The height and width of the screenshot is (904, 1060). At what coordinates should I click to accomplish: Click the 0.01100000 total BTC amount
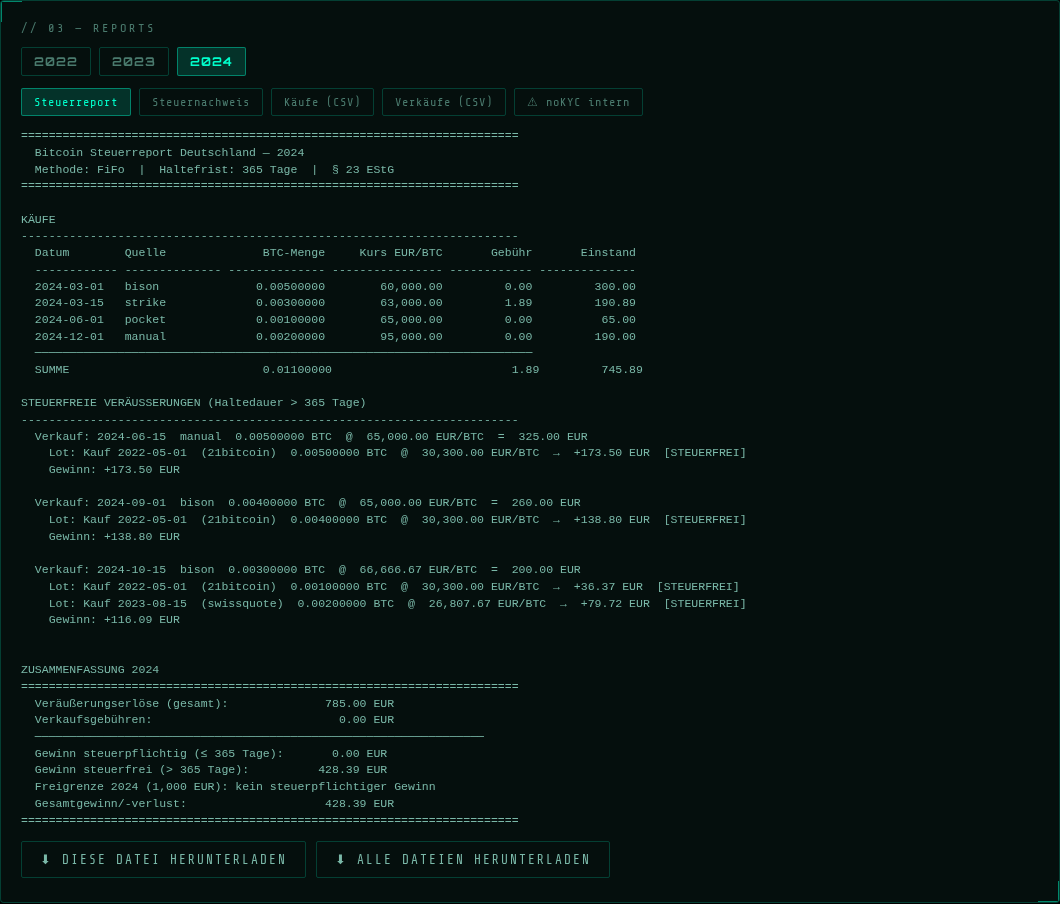tap(297, 370)
